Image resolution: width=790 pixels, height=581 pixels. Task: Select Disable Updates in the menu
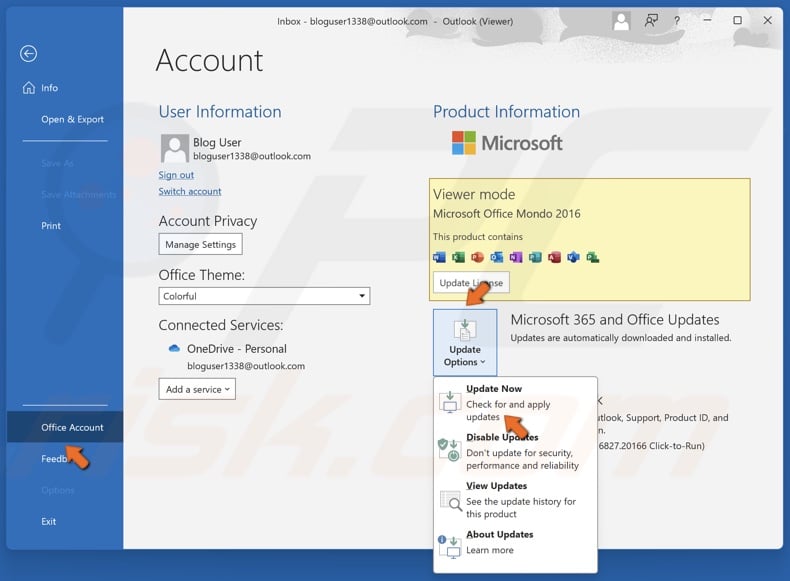pyautogui.click(x=515, y=451)
